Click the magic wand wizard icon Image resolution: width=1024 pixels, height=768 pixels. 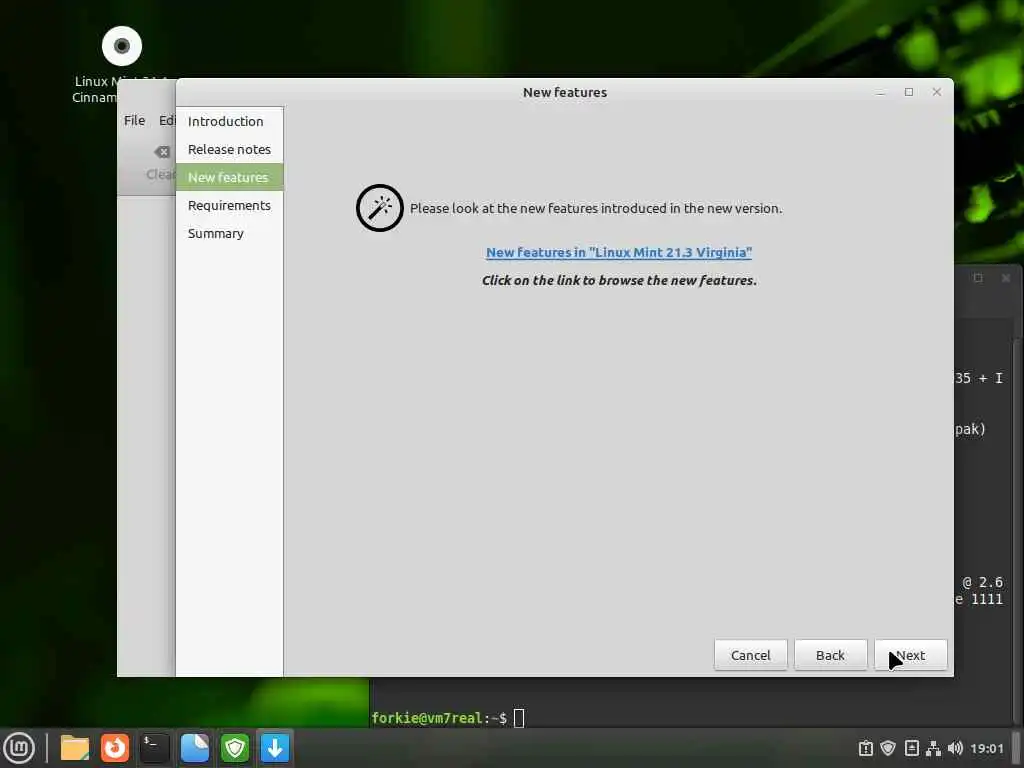click(x=379, y=208)
